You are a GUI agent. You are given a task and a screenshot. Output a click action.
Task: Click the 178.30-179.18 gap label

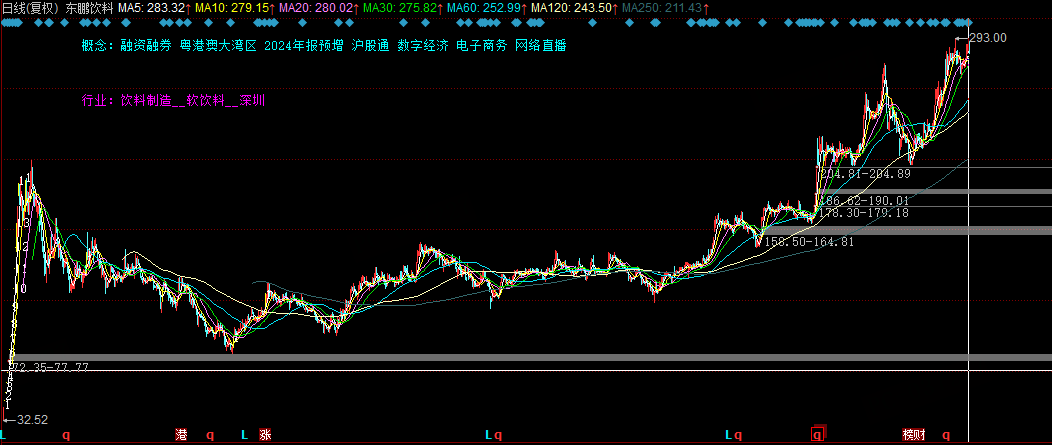[864, 213]
